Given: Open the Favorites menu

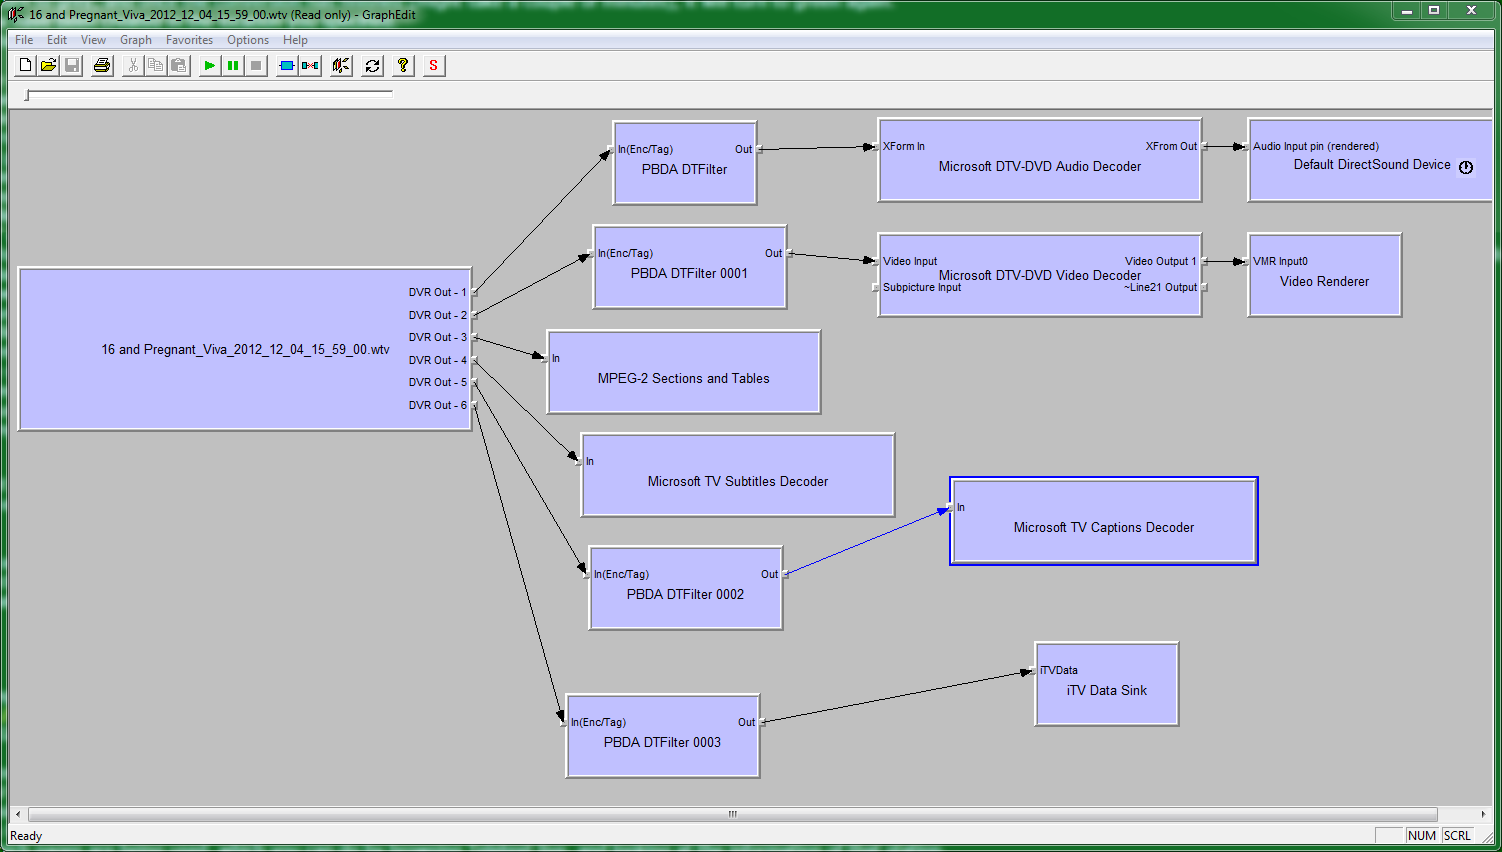Looking at the screenshot, I should coord(189,40).
